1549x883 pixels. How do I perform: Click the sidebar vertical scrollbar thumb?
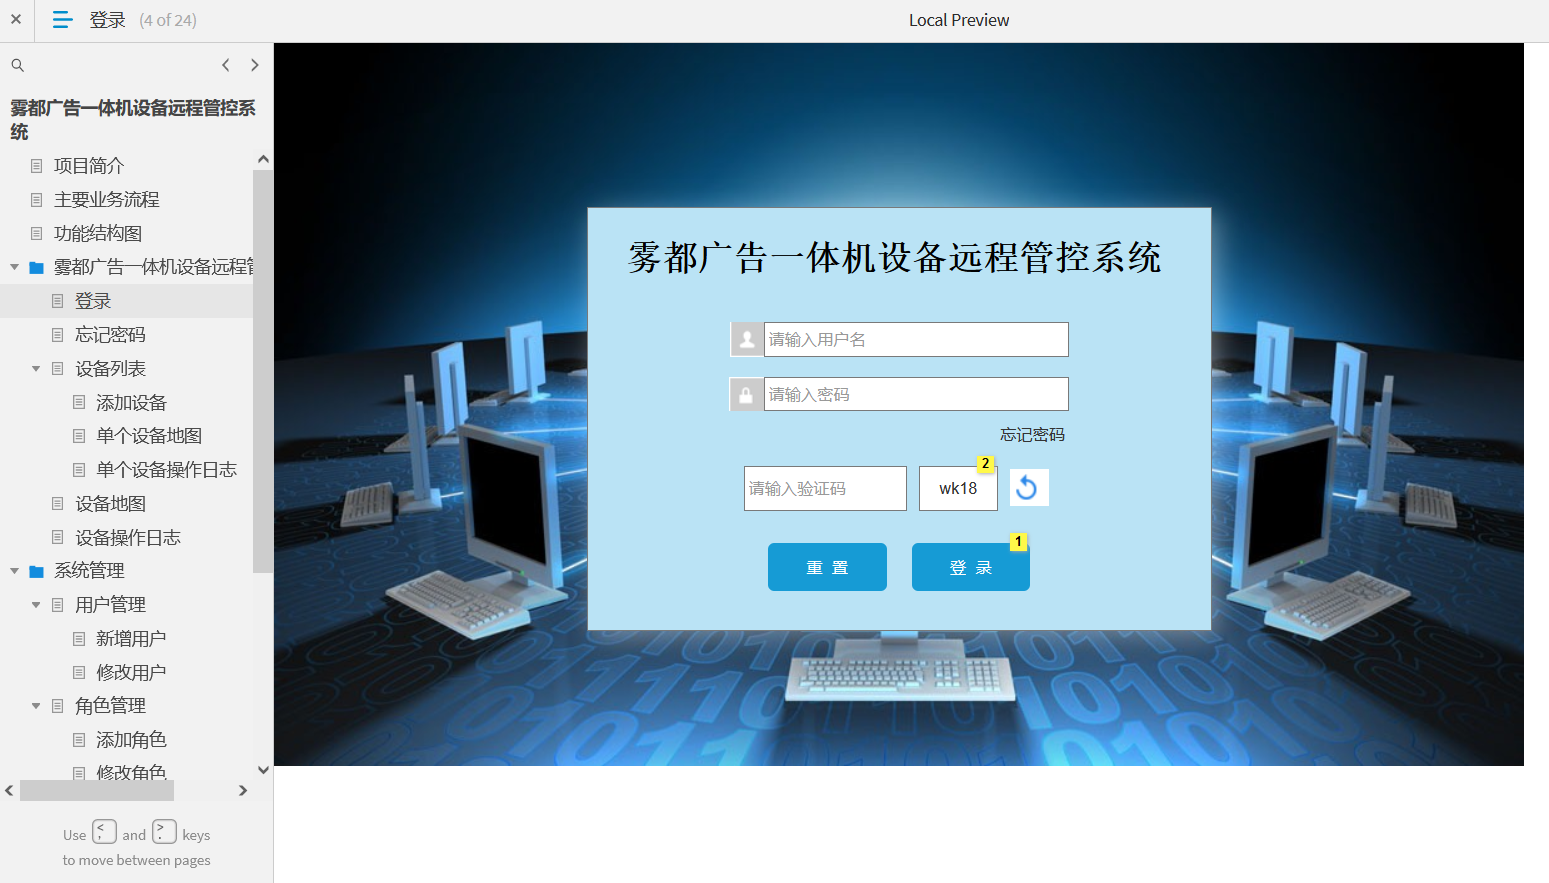[x=263, y=371]
